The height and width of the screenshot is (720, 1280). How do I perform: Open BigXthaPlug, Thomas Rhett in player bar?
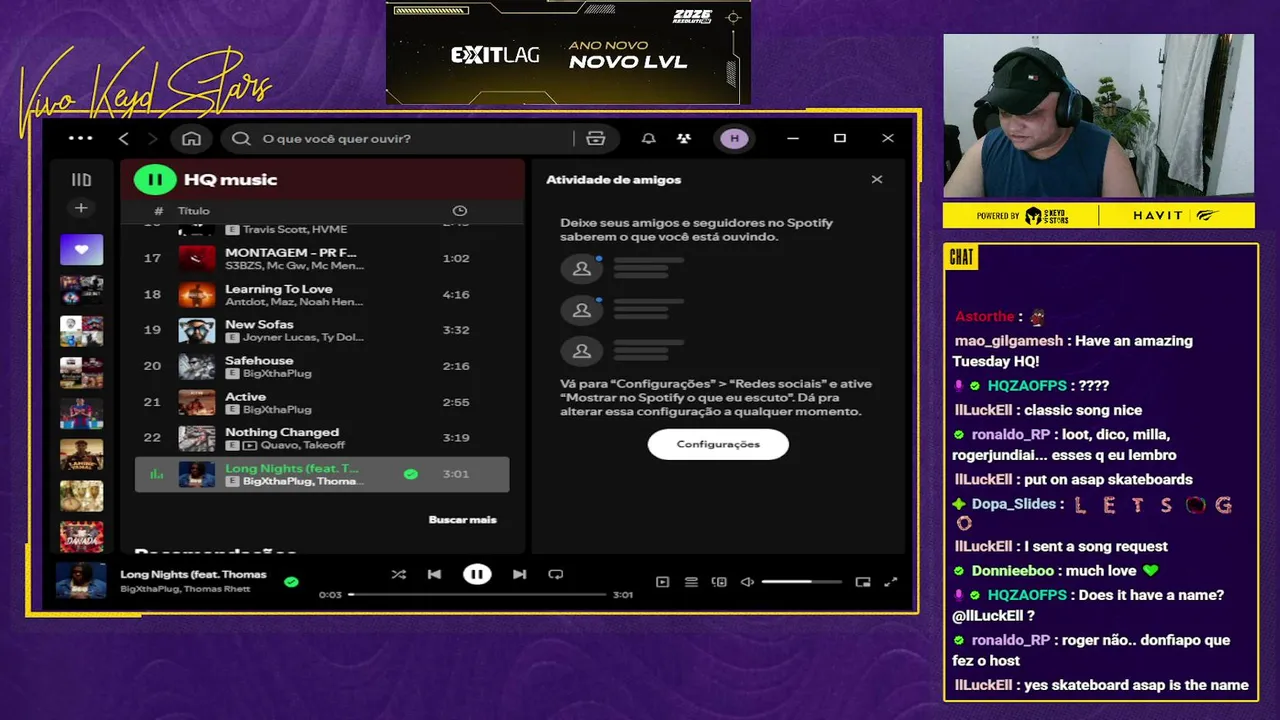(x=185, y=589)
